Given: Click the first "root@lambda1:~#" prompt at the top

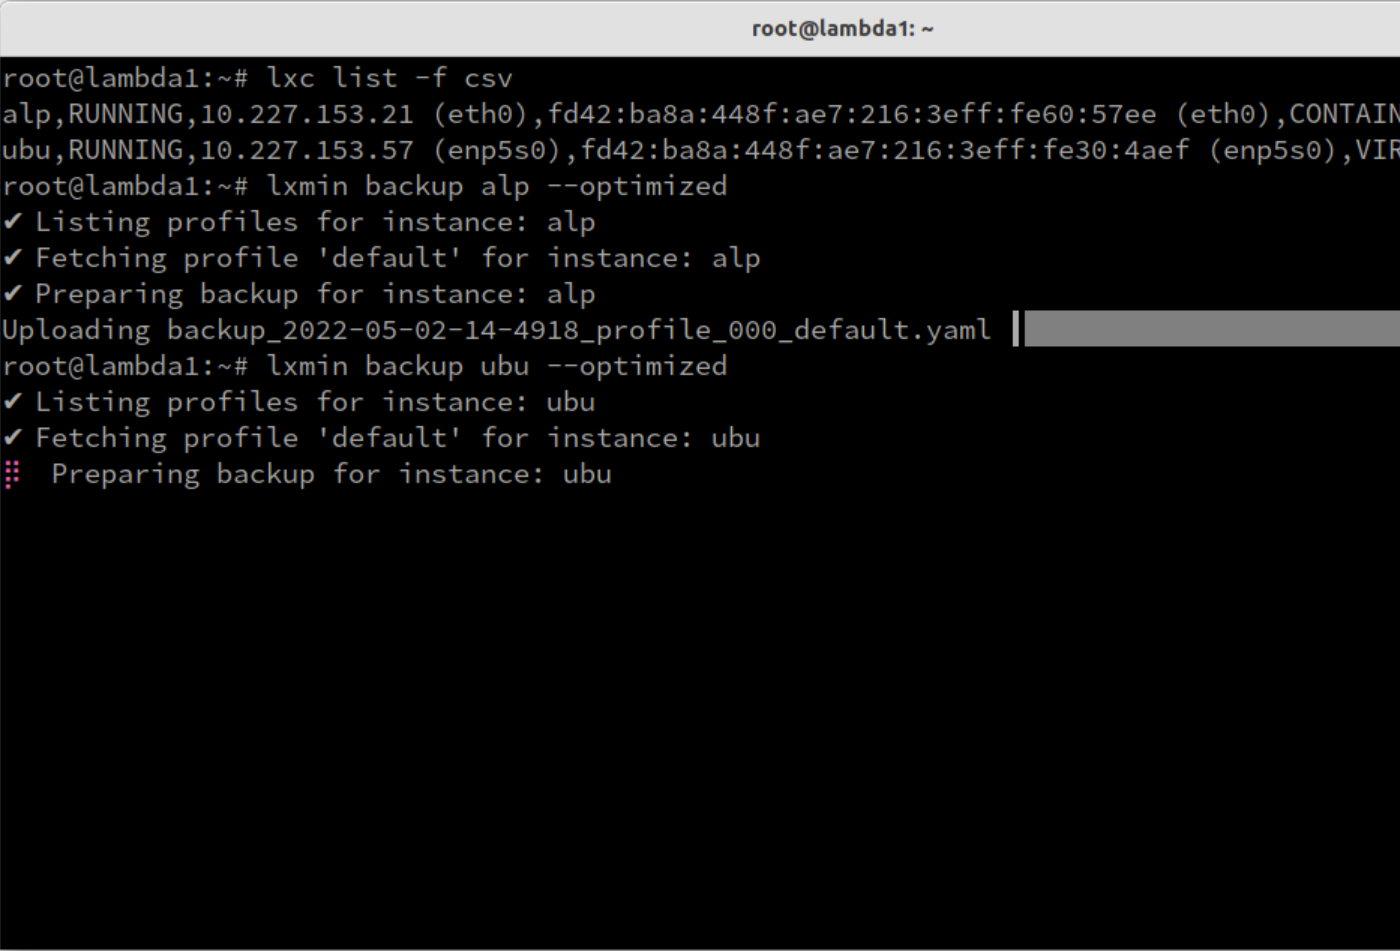Looking at the screenshot, I should click(125, 78).
